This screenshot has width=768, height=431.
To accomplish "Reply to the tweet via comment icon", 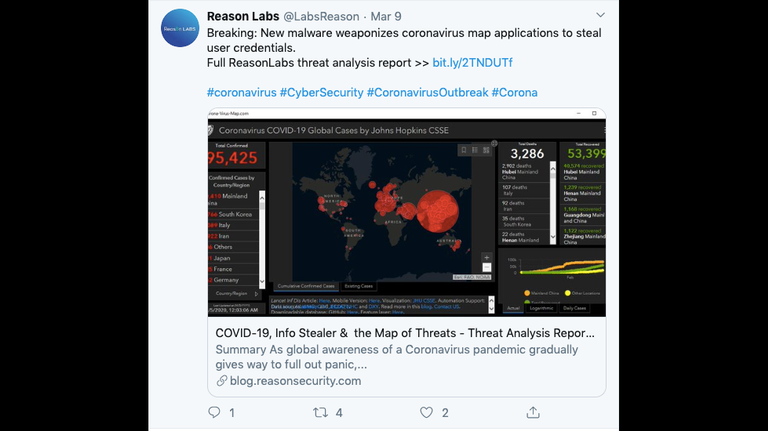I will tap(214, 412).
